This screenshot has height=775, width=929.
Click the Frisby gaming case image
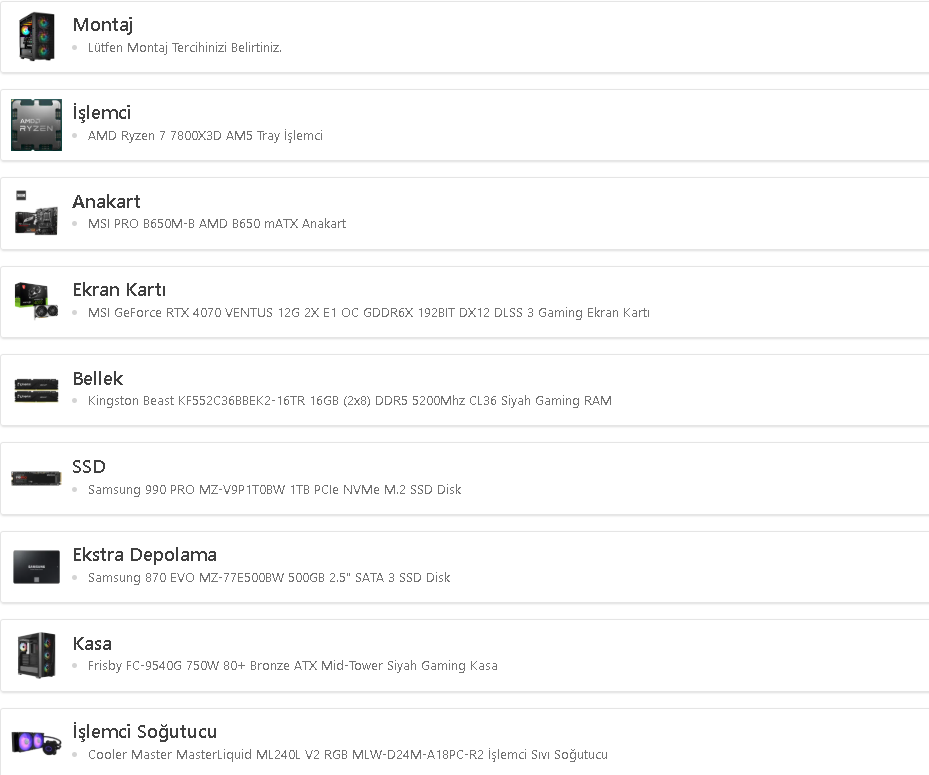pyautogui.click(x=36, y=655)
